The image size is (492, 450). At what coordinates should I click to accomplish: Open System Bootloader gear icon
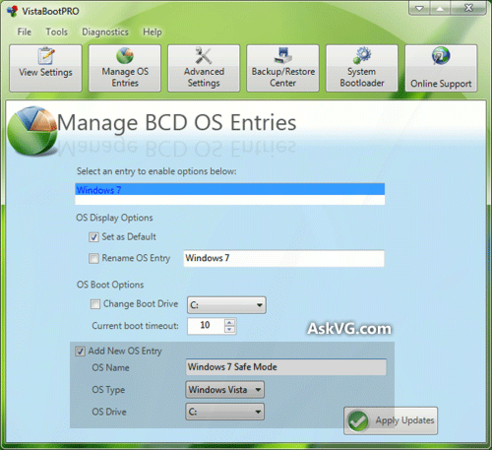[x=362, y=55]
